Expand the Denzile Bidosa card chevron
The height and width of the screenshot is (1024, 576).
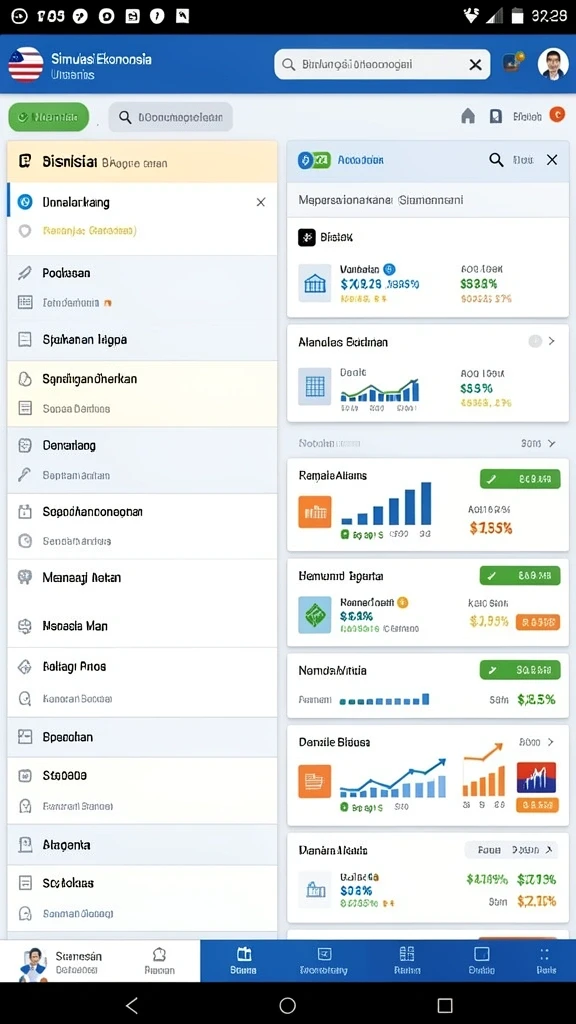[x=551, y=742]
